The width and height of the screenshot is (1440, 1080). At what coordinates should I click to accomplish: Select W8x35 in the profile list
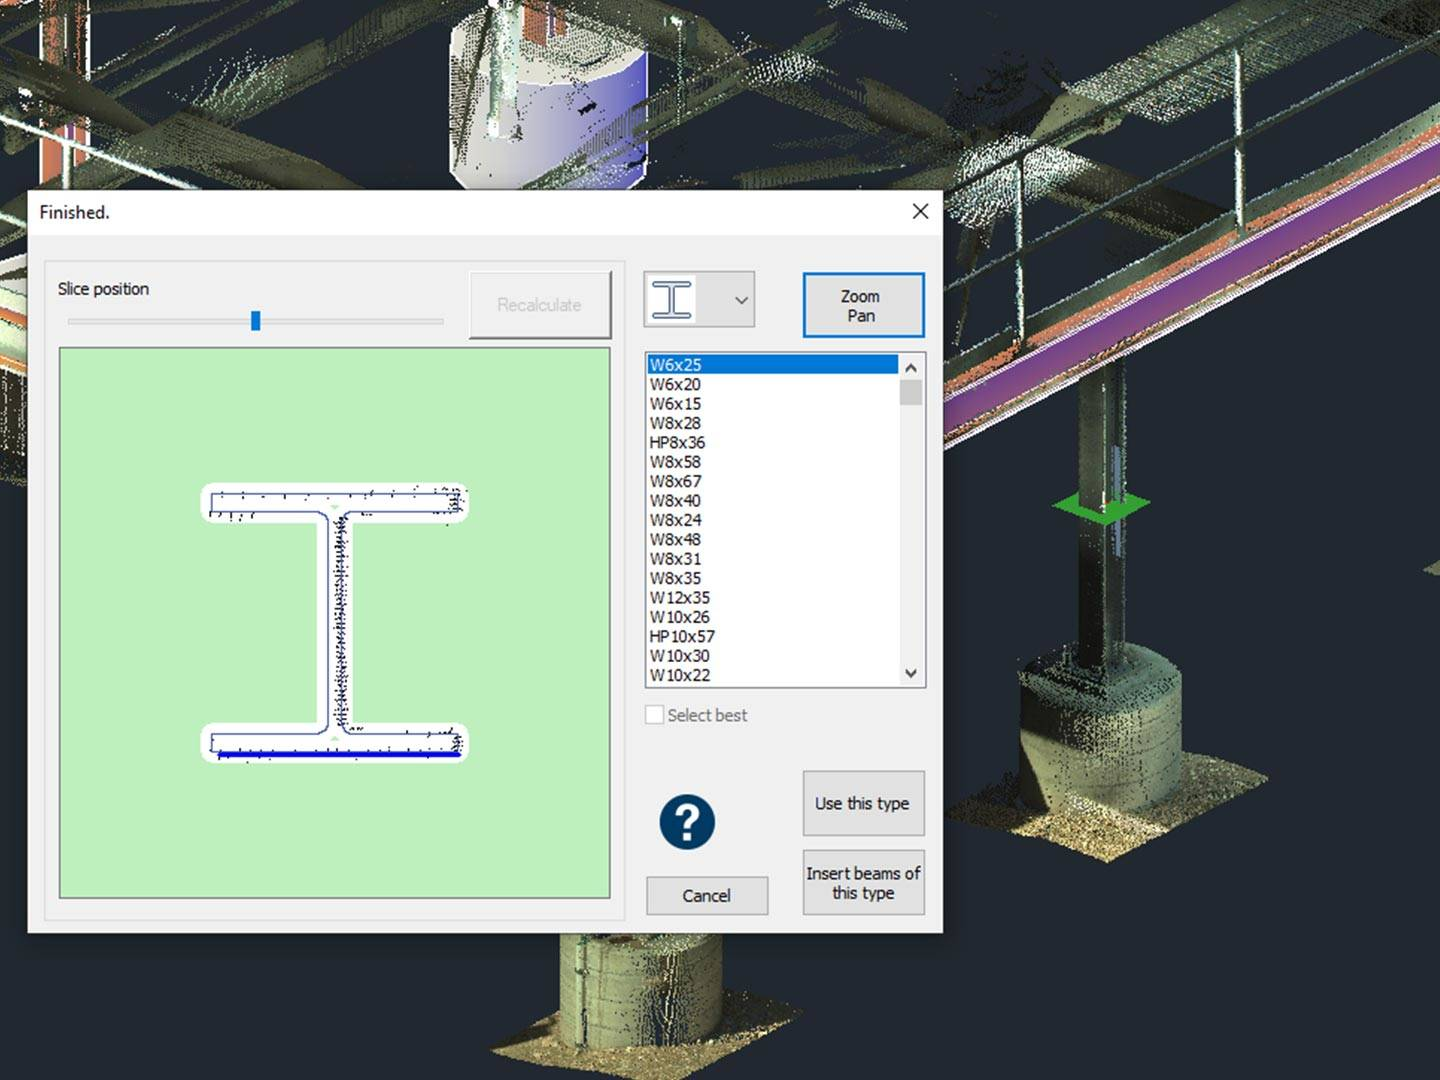pos(773,578)
